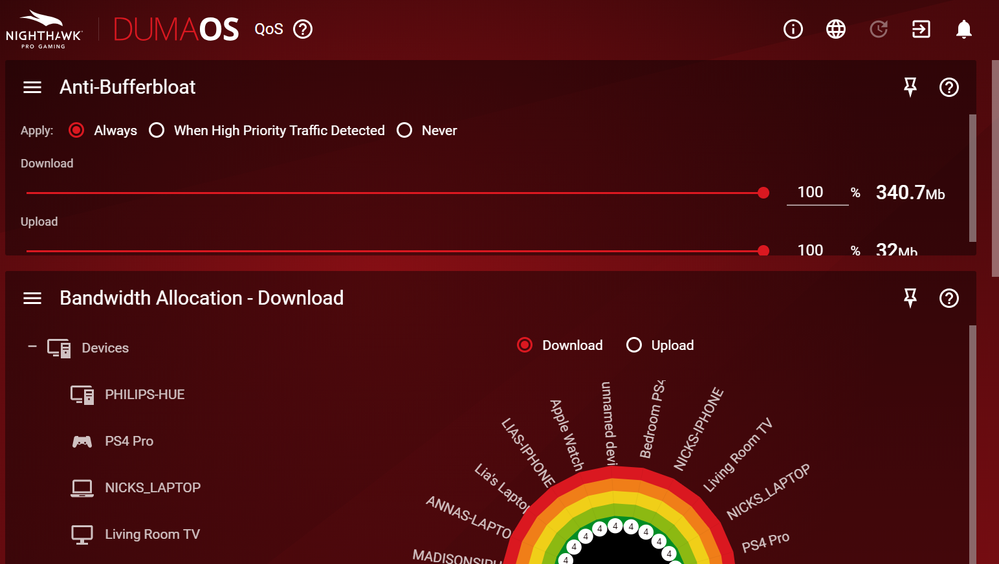Collapse the Devices tree
The image size is (999, 564).
32,347
